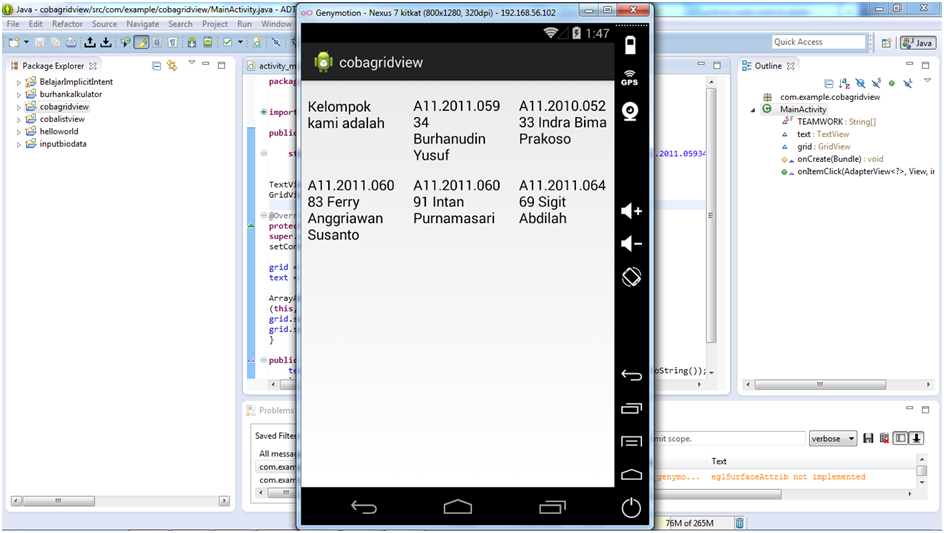Tap the 'Sigit Abdilah' grid item
The height and width of the screenshot is (533, 944).
coord(562,202)
